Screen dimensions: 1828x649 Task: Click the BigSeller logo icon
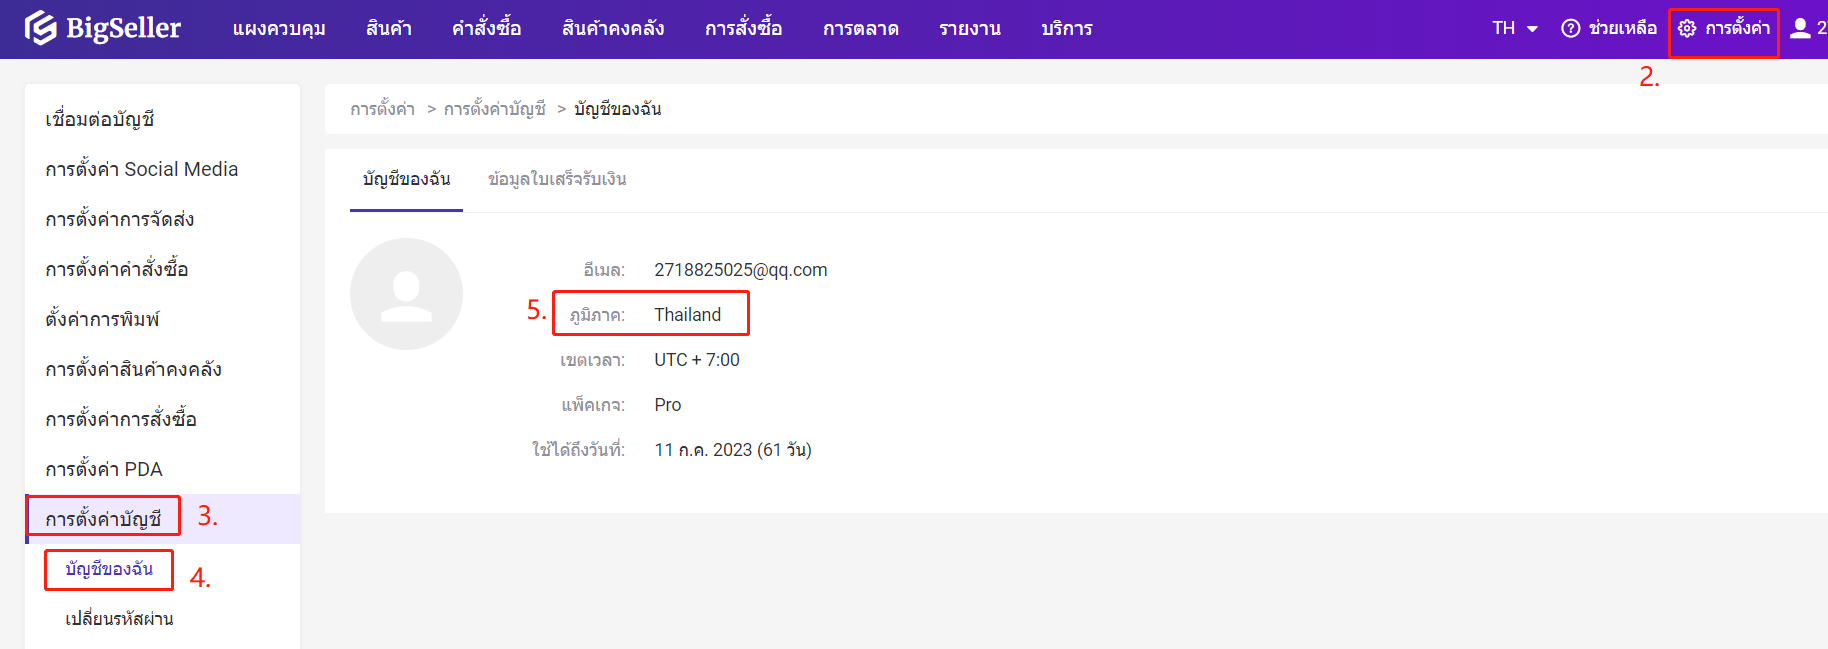point(41,28)
